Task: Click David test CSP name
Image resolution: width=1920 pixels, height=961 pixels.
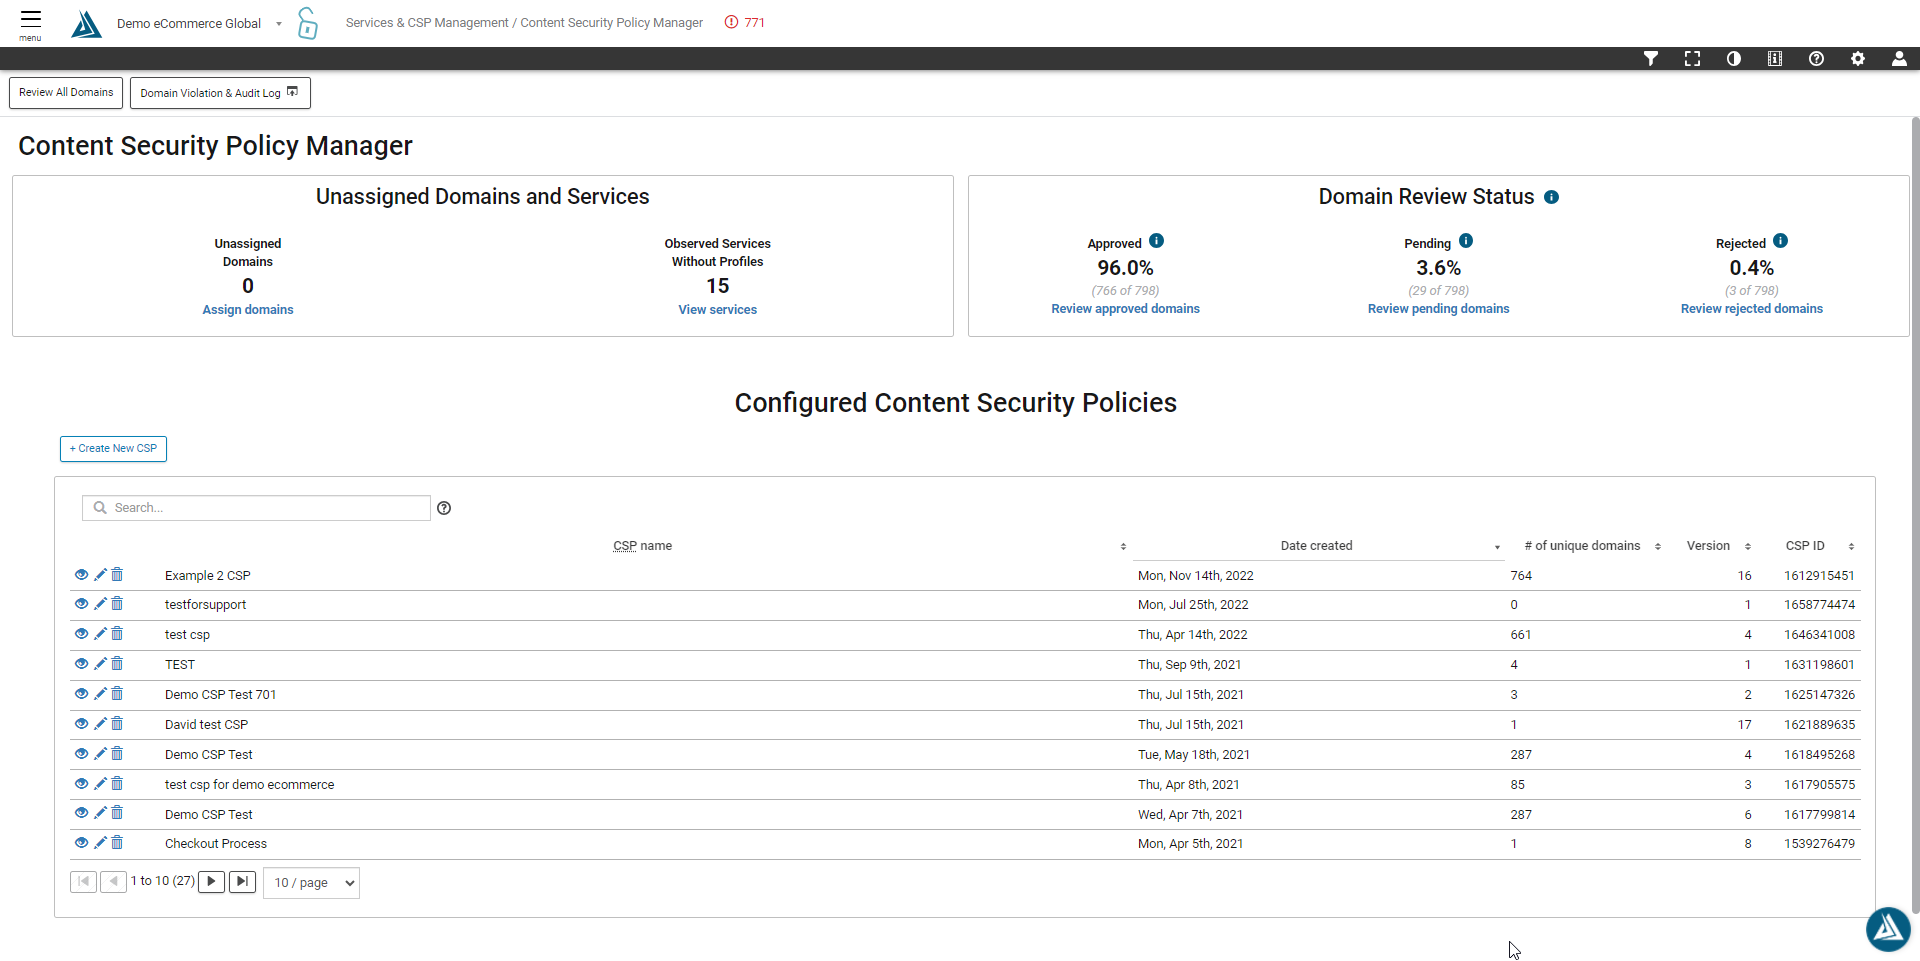Action: pyautogui.click(x=206, y=725)
